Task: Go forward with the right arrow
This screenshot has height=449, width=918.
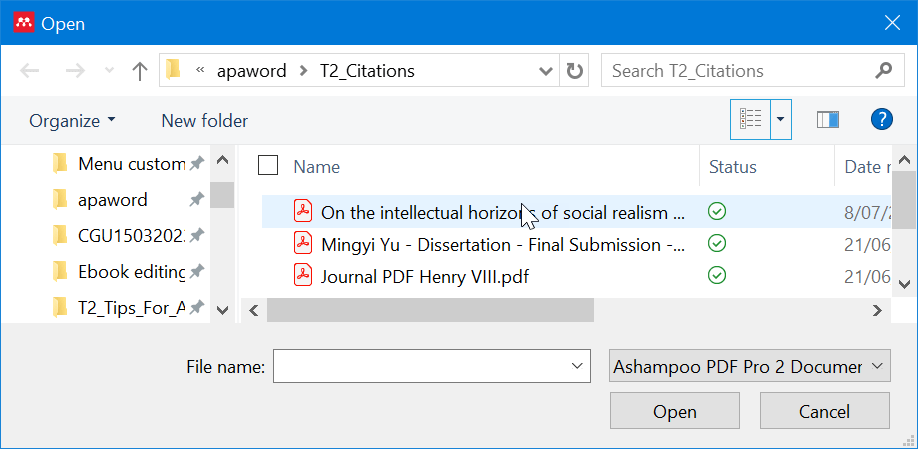Action: click(x=75, y=71)
